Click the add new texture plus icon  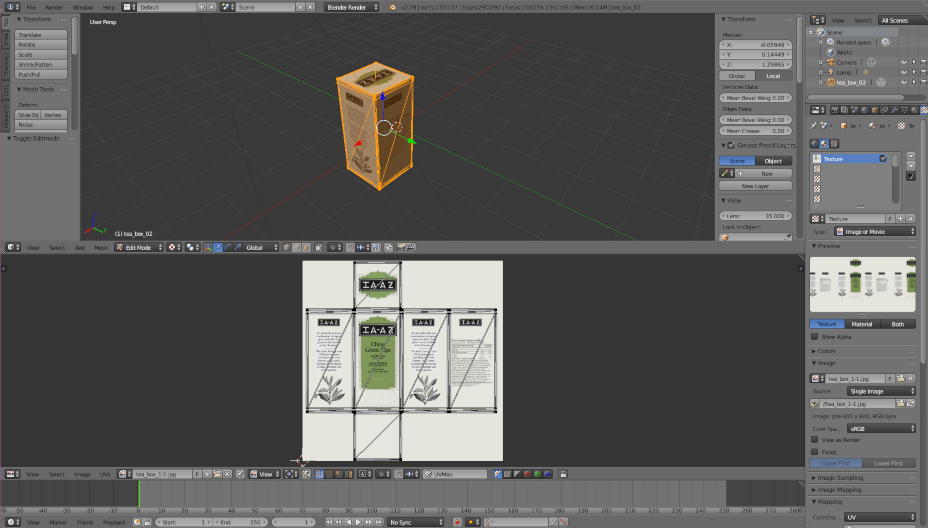[900, 219]
